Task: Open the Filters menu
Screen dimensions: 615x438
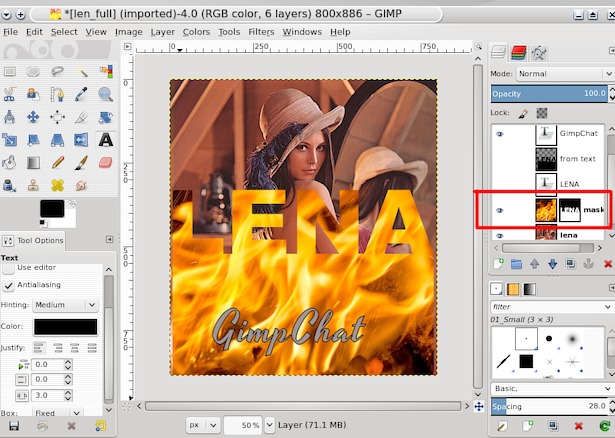Action: click(261, 32)
